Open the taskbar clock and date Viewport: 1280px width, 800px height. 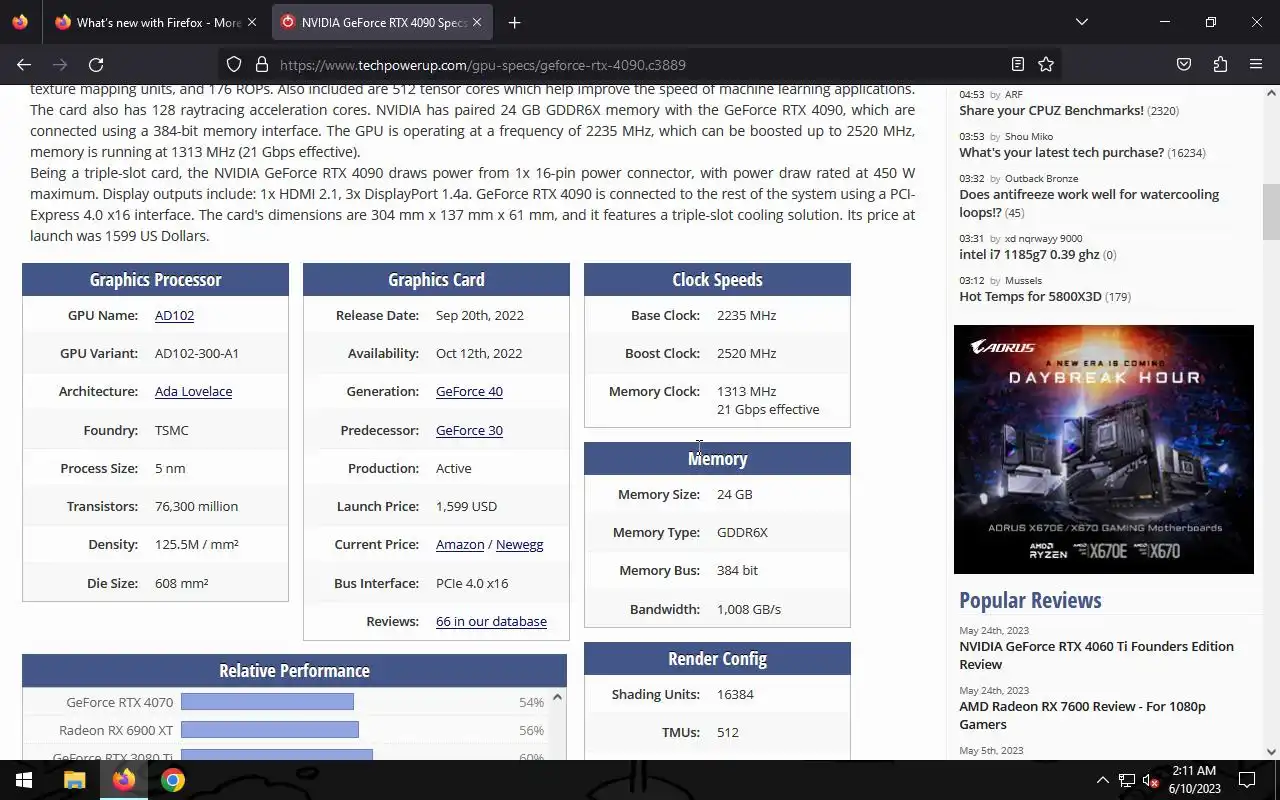coord(1194,780)
